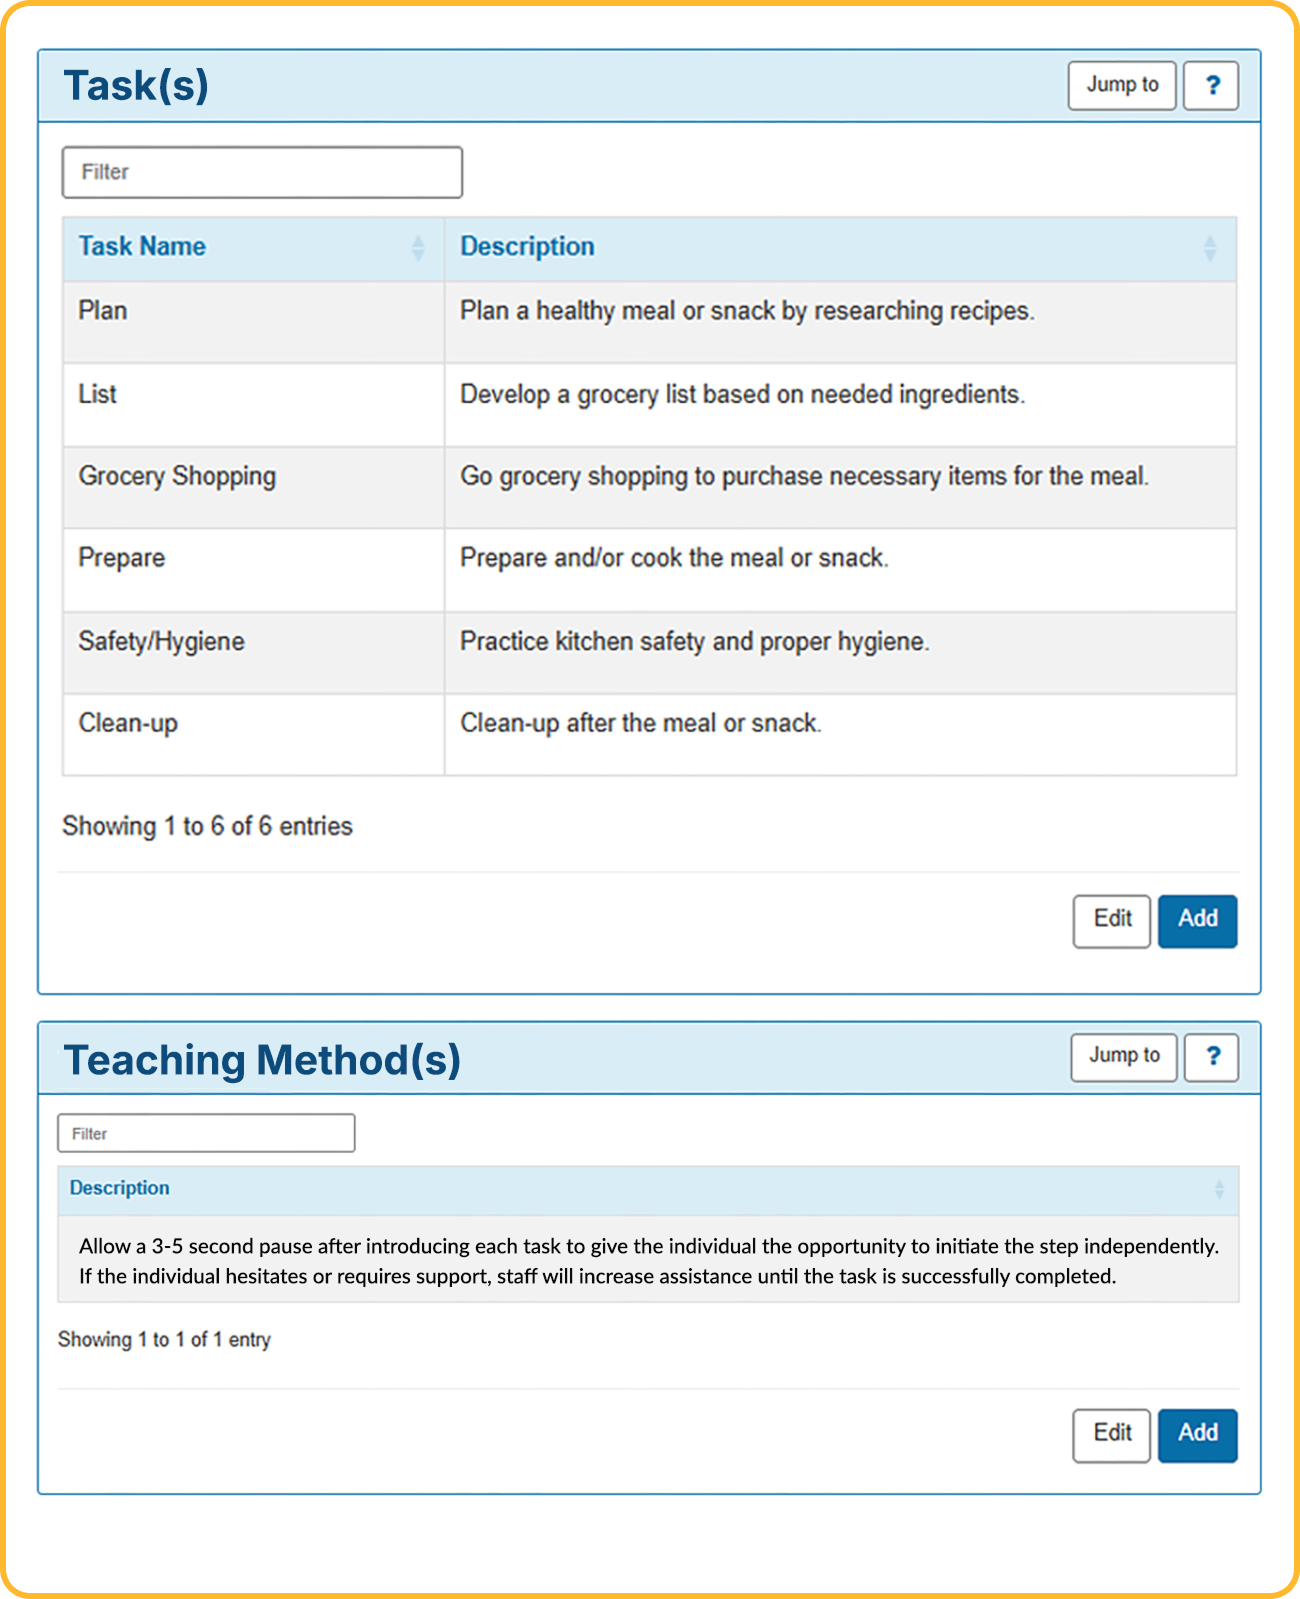Click the help question mark in Teaching Method(s) header

(x=1211, y=1057)
